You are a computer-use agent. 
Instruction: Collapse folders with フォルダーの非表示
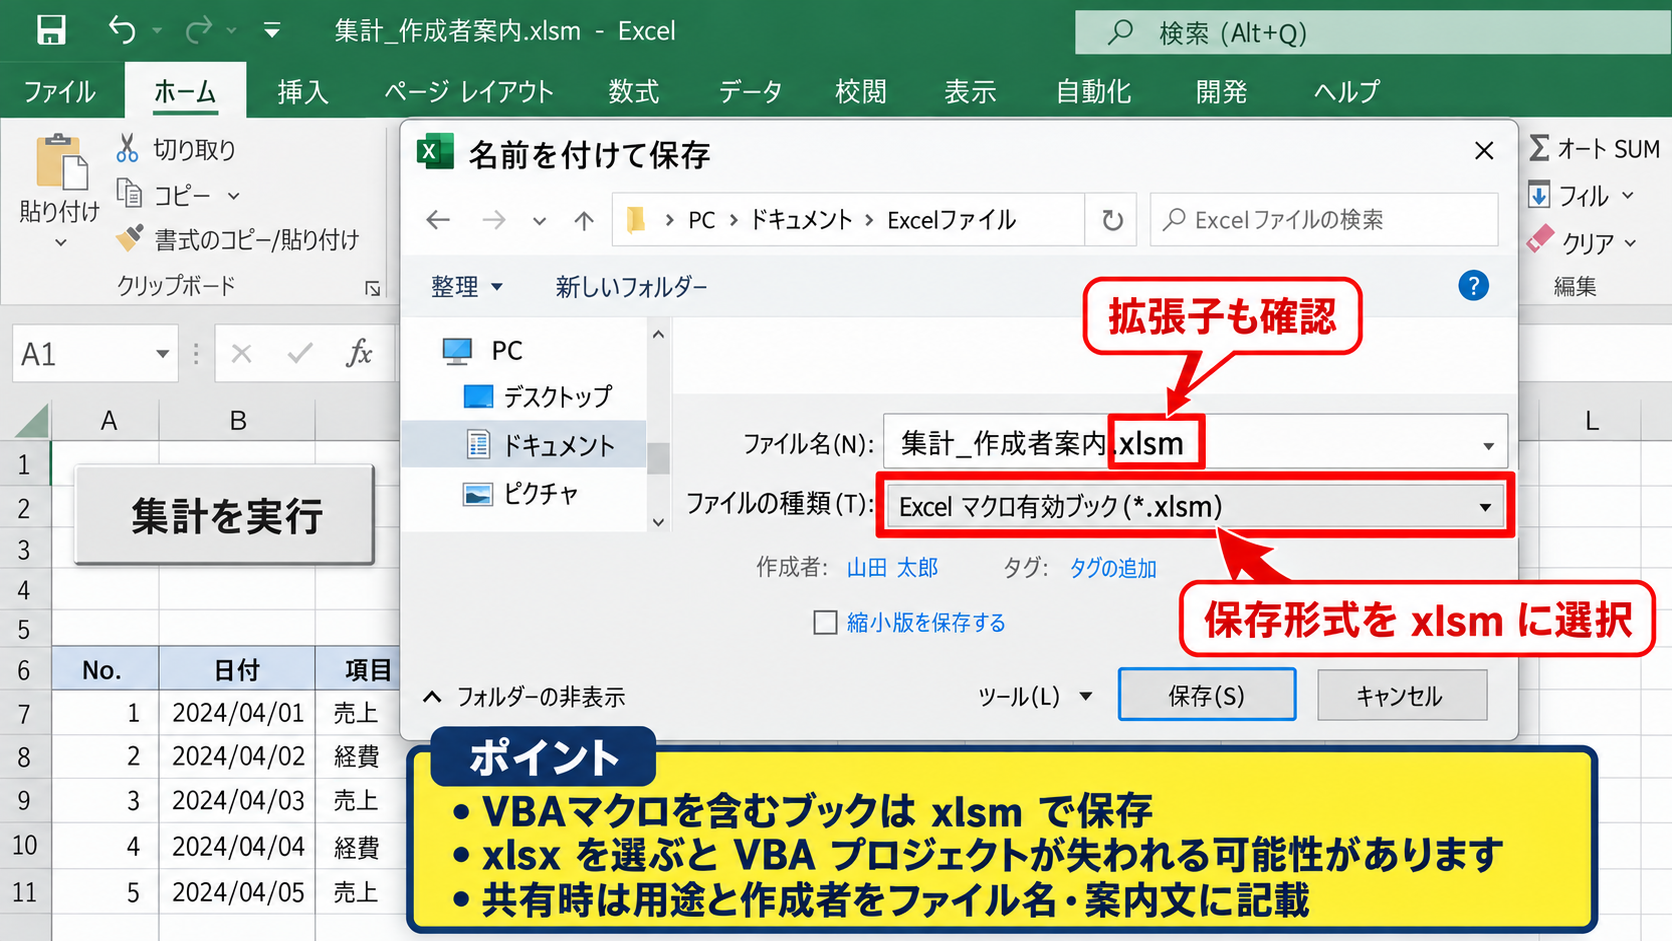[525, 697]
